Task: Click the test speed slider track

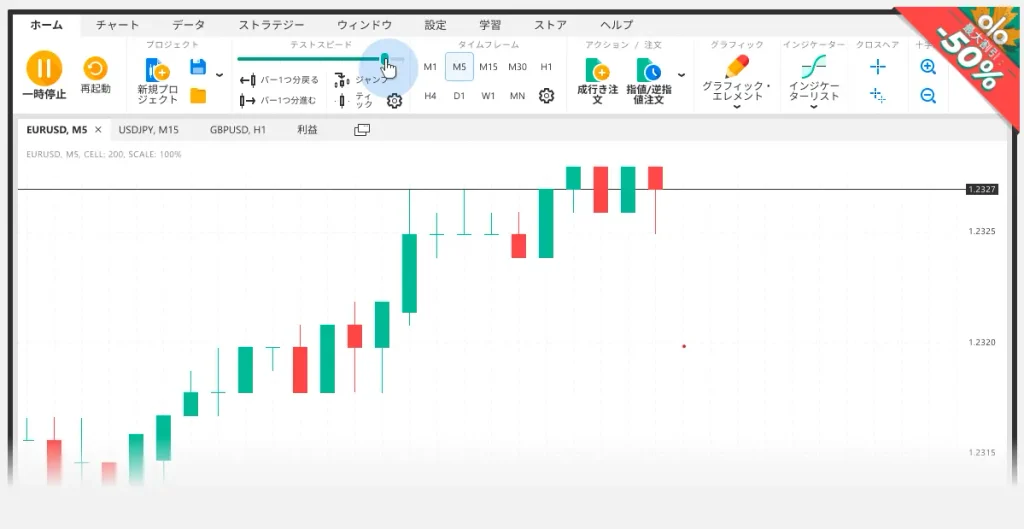Action: point(320,59)
